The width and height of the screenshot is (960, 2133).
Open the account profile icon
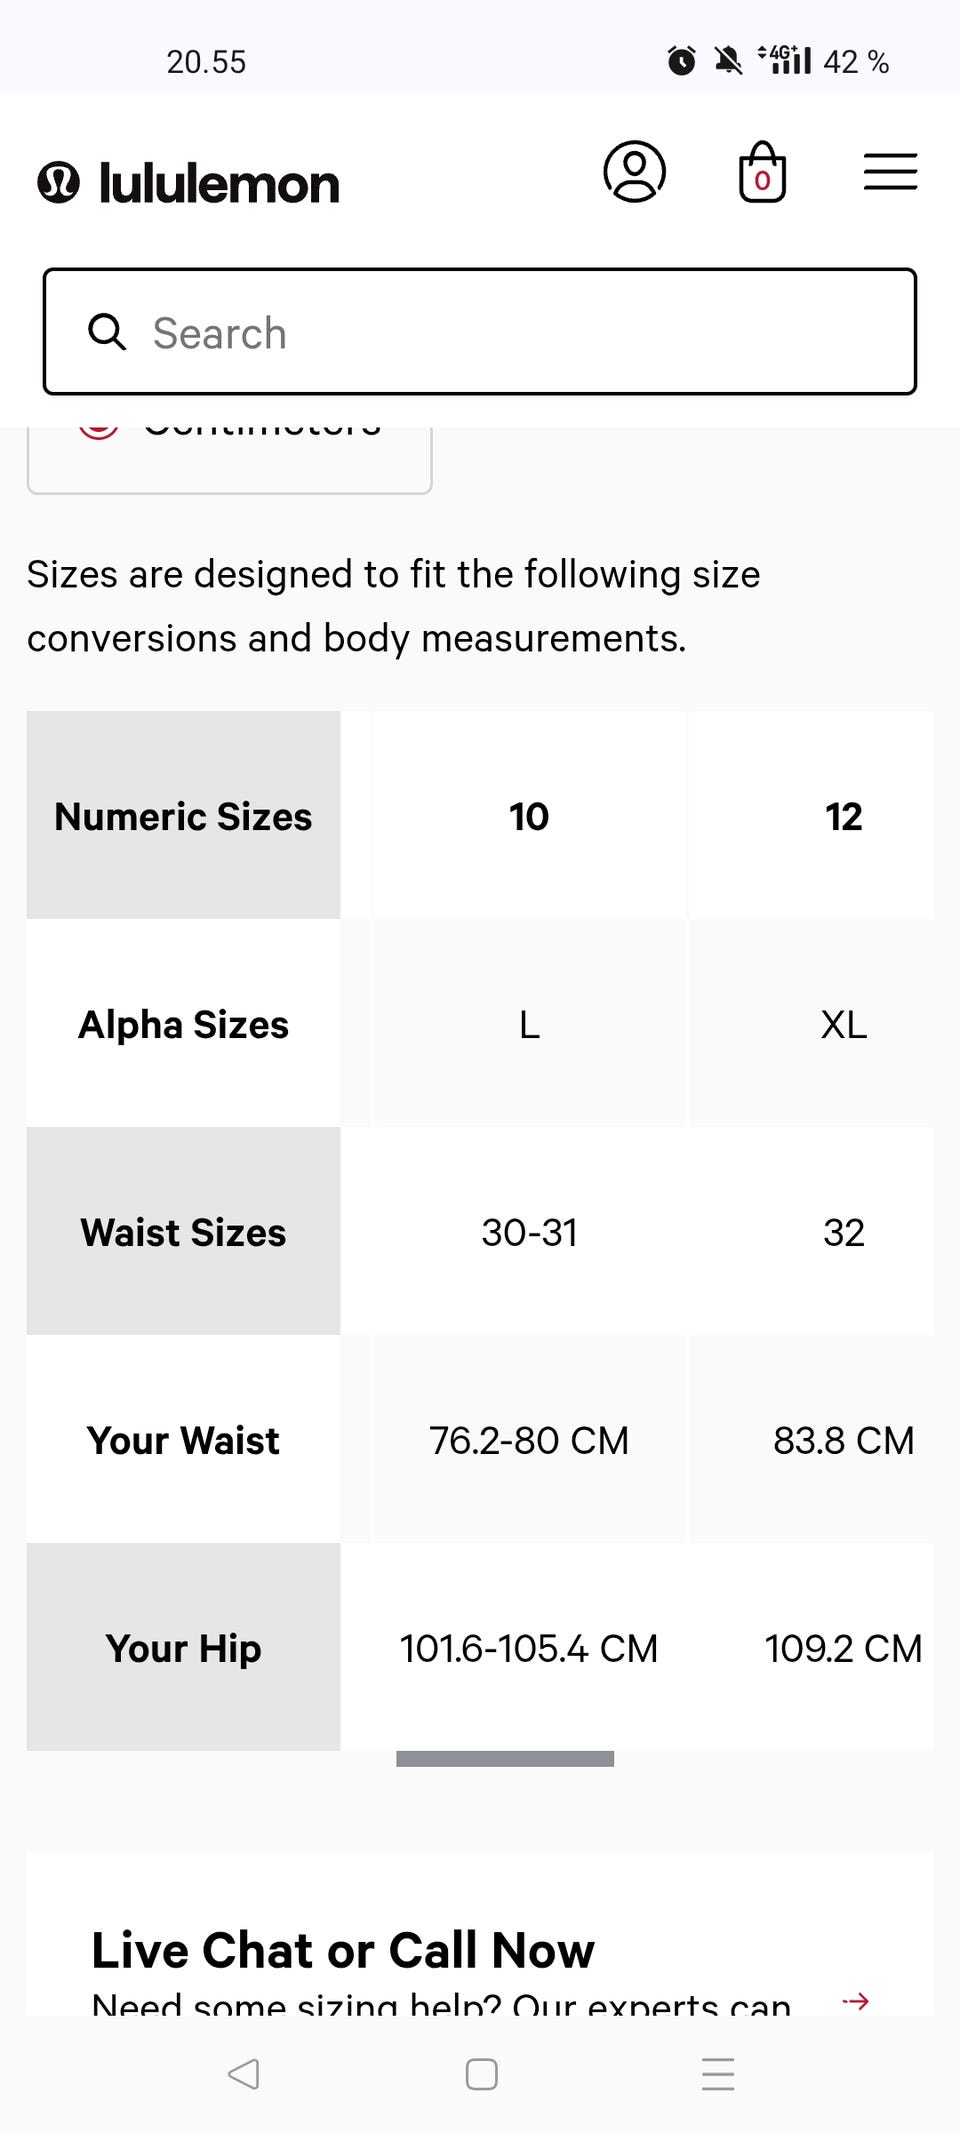click(x=634, y=172)
